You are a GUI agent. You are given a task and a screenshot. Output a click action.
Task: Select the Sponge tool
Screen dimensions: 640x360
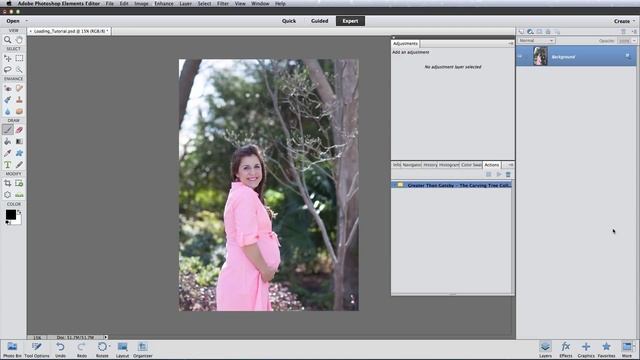(19, 111)
